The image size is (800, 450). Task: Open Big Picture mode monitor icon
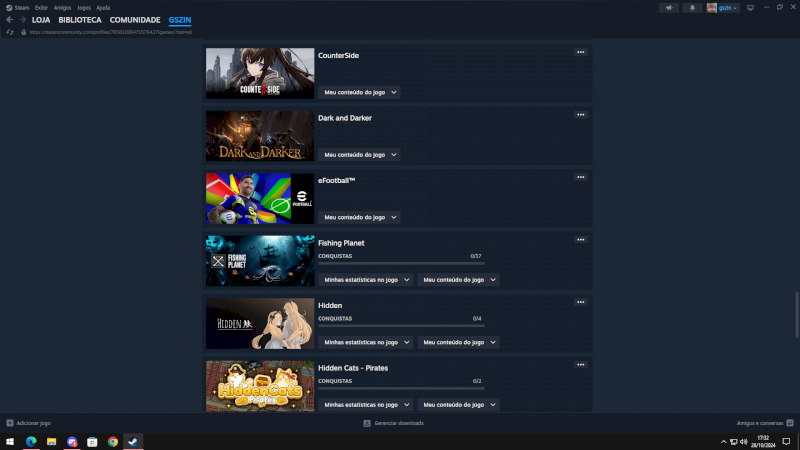point(750,8)
